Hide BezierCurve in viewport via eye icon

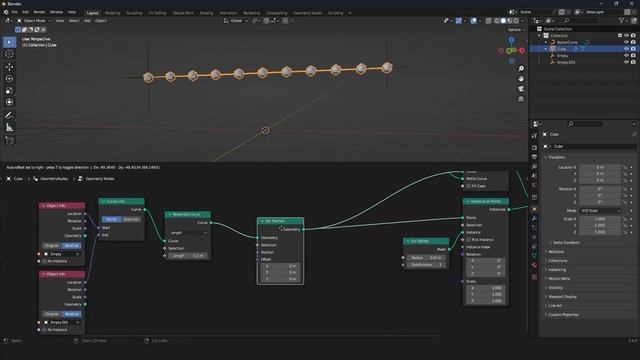pos(626,42)
